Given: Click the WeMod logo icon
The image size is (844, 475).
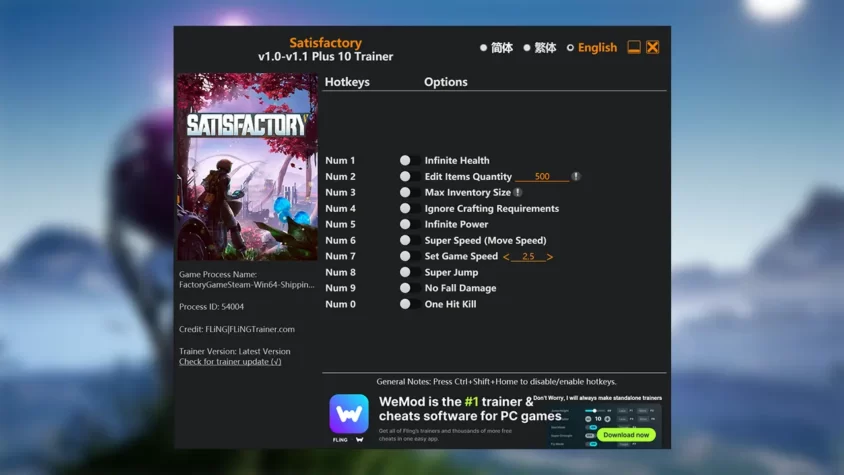Looking at the screenshot, I should click(349, 414).
